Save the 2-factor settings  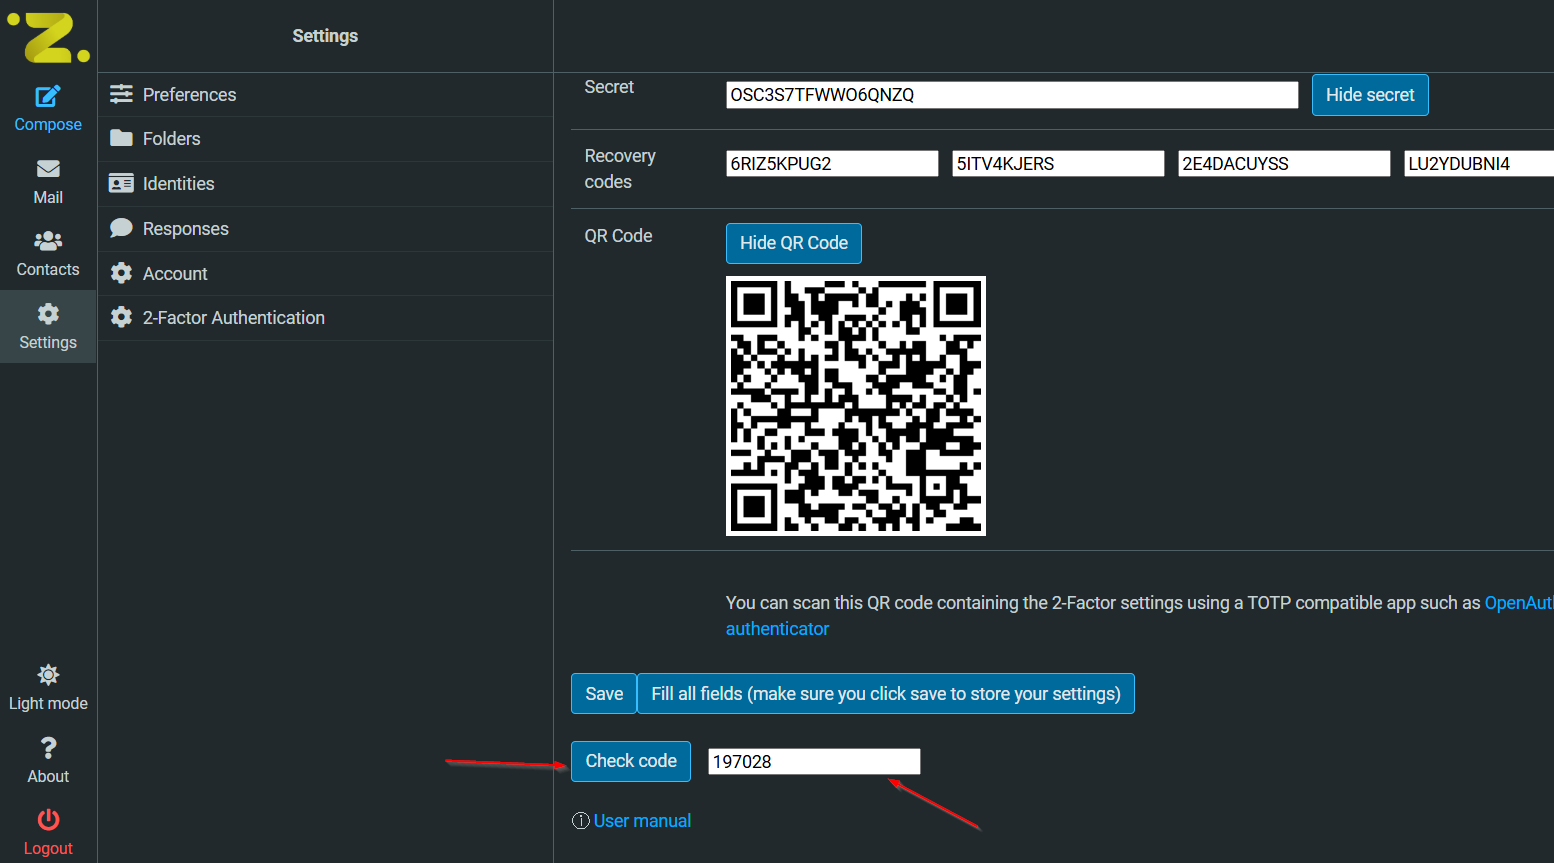603,693
